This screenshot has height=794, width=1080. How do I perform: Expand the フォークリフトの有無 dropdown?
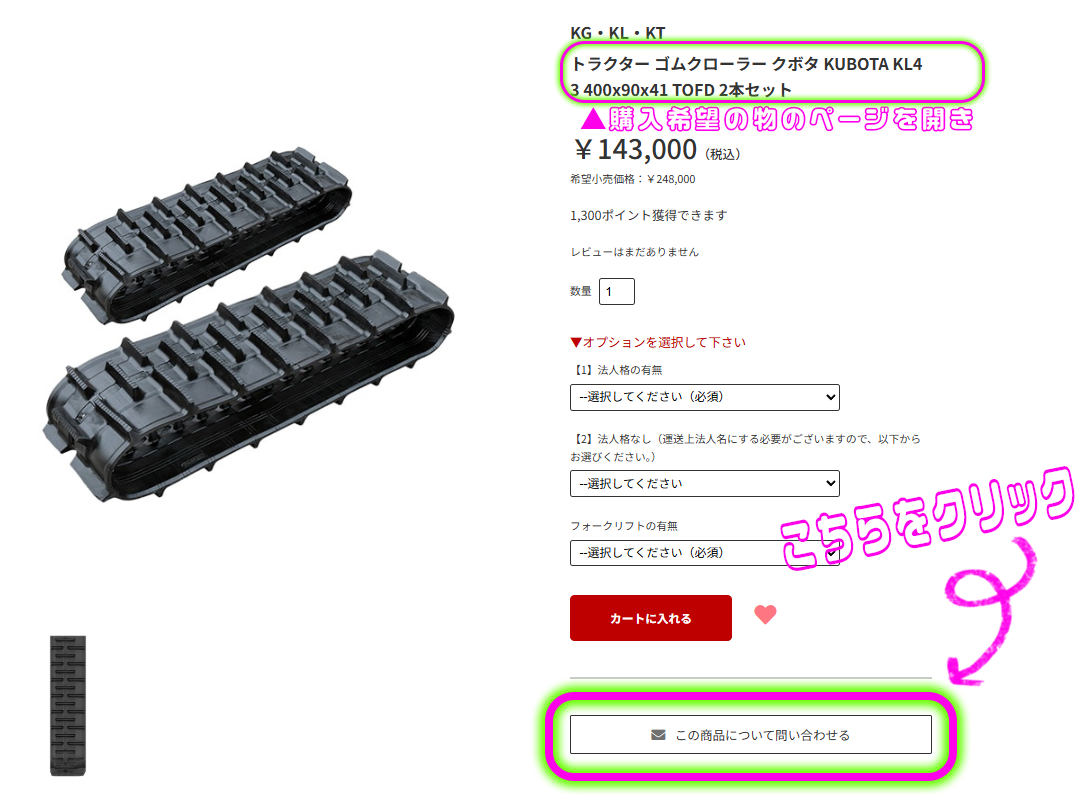(705, 553)
